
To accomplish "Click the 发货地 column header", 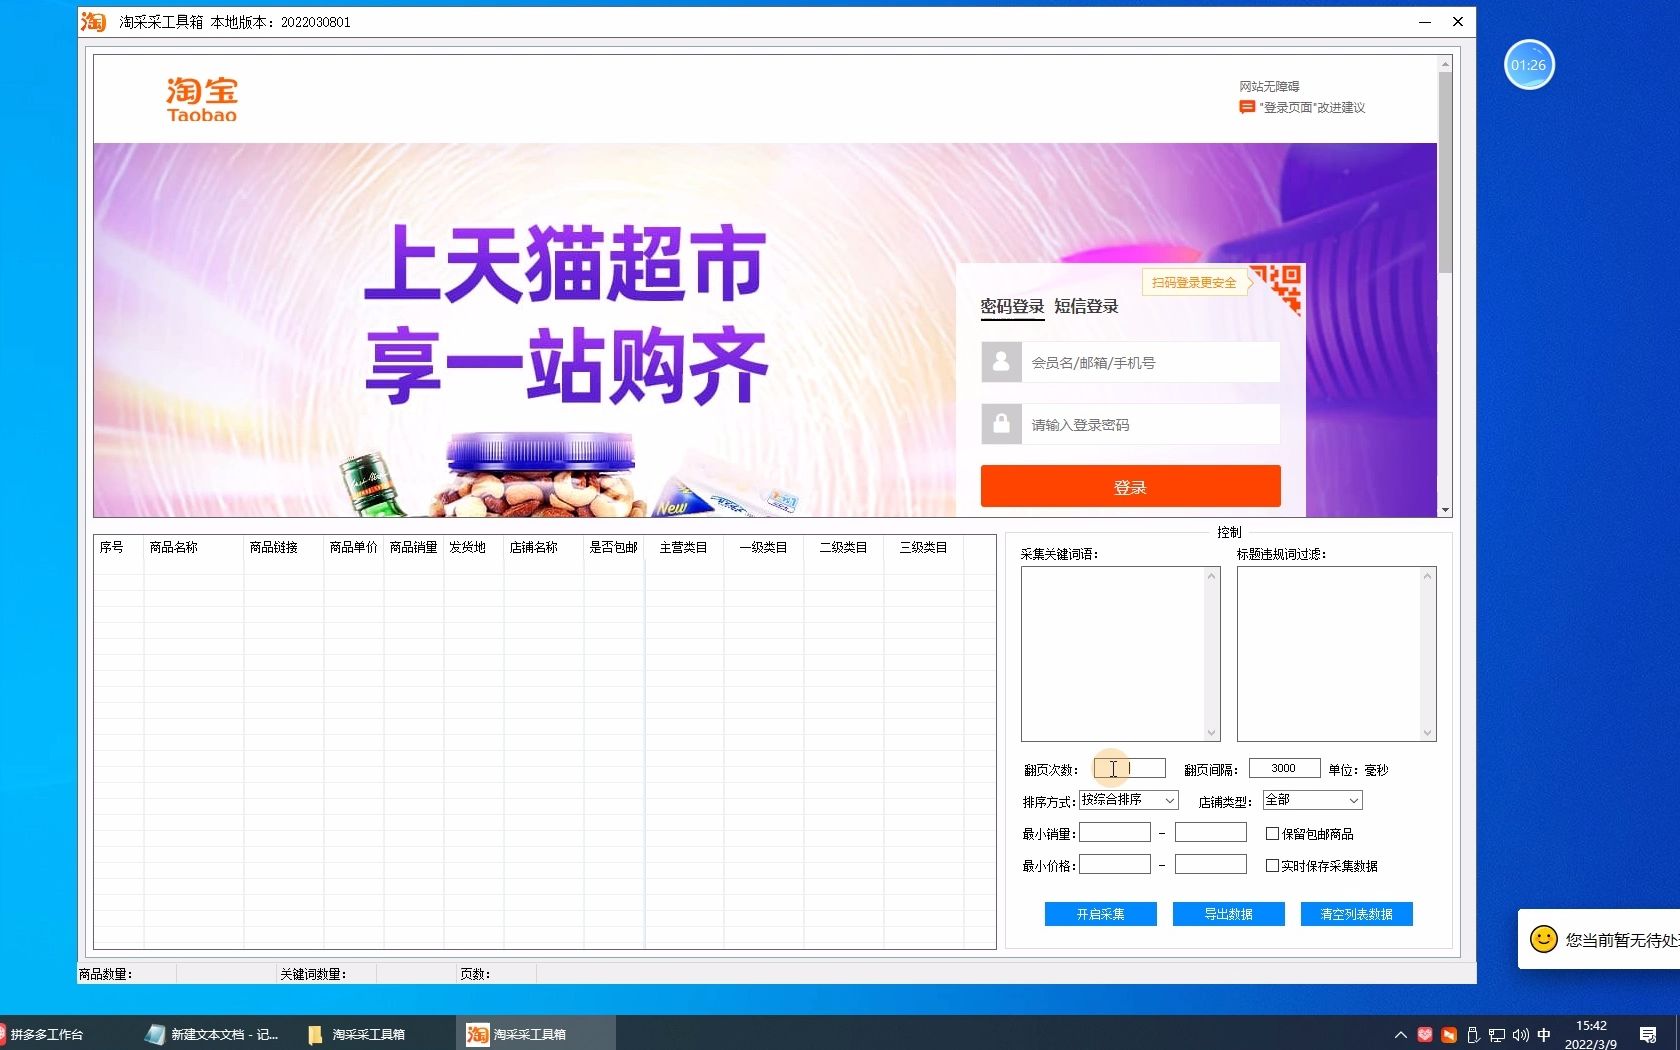I will pos(474,547).
